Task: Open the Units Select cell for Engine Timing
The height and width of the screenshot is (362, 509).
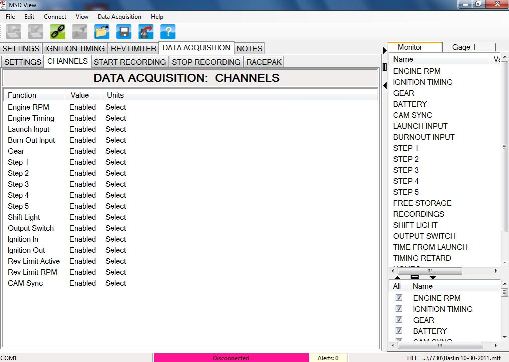Action: (116, 118)
